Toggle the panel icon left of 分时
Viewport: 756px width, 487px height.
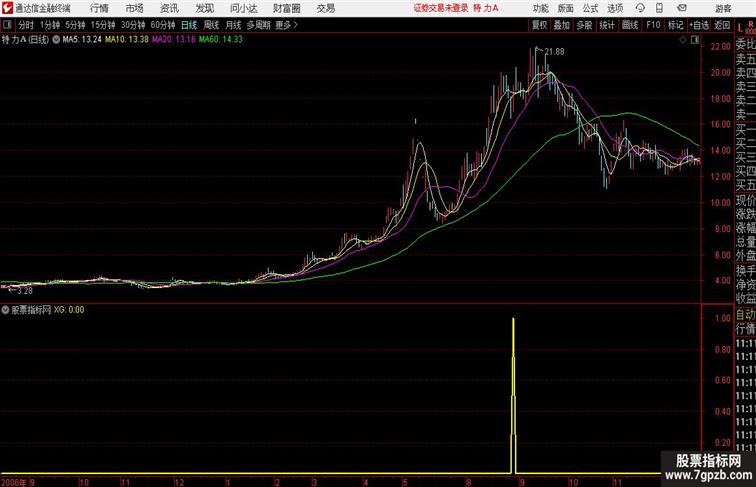click(7, 25)
